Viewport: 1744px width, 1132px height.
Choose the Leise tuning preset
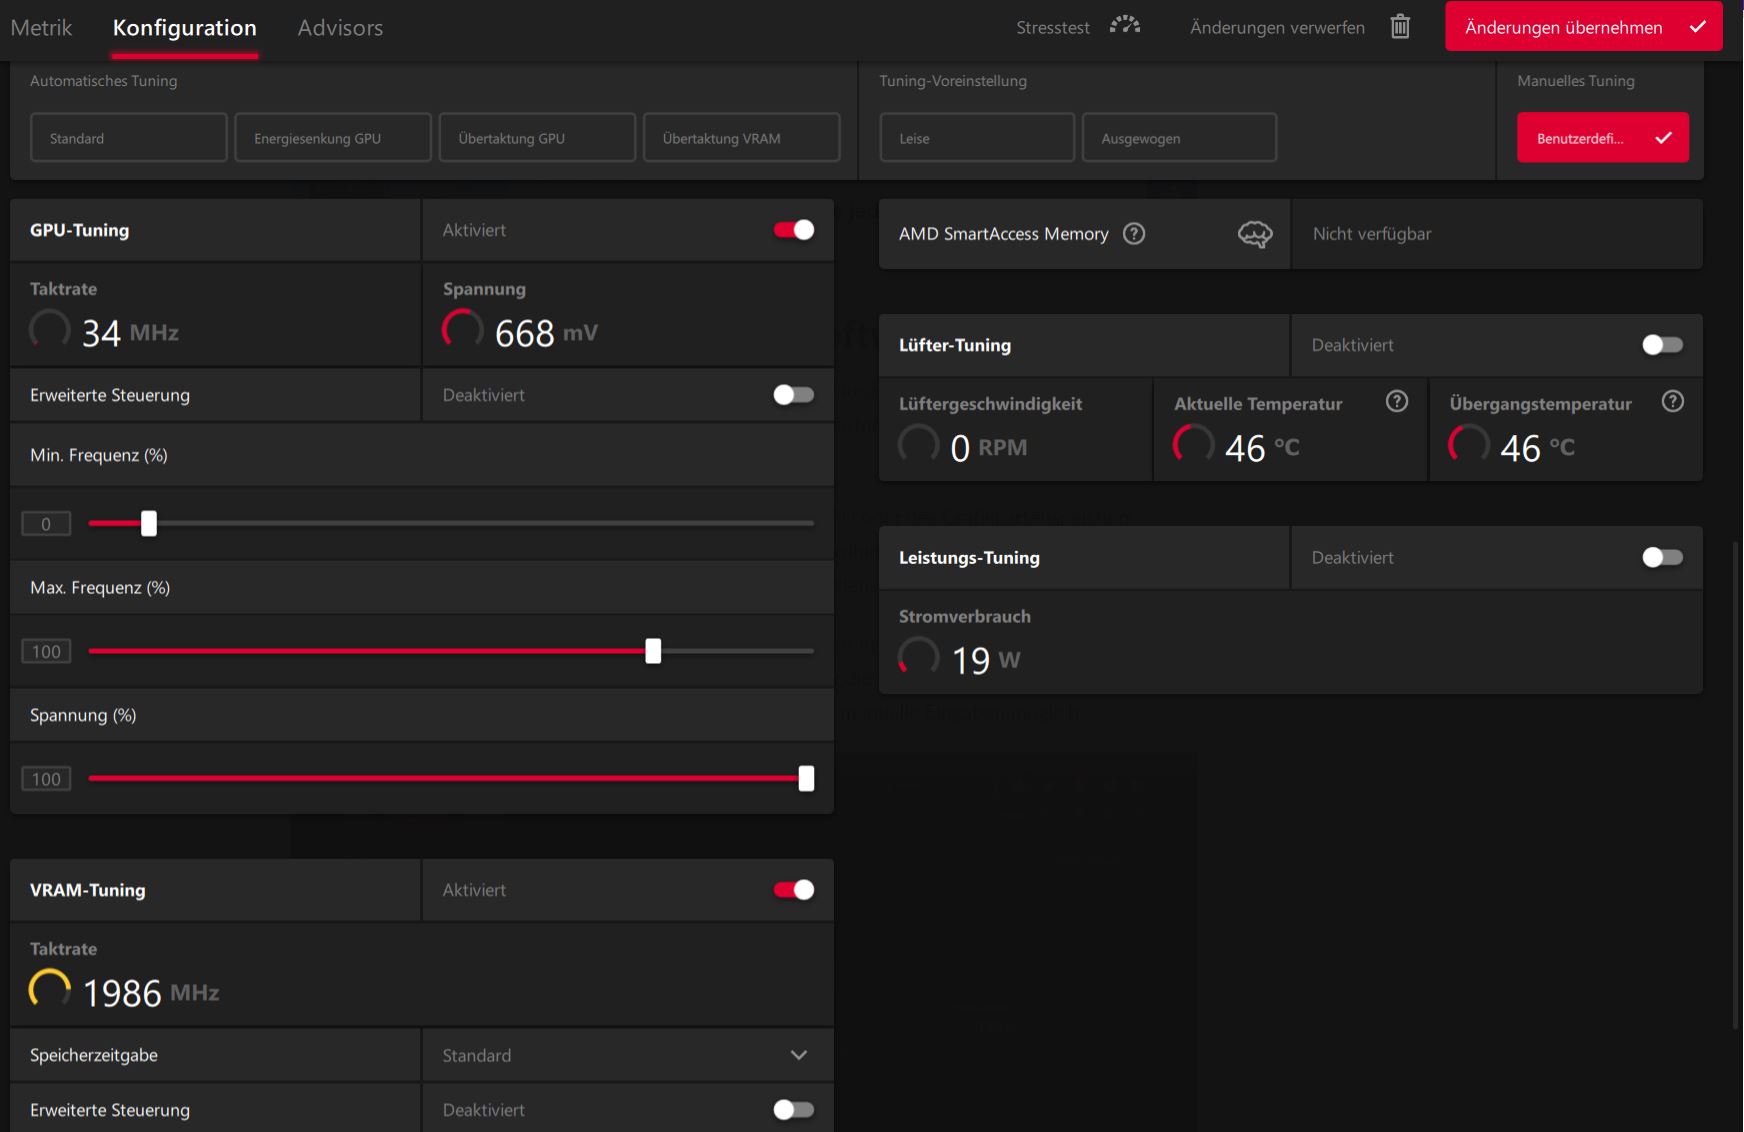tap(976, 138)
